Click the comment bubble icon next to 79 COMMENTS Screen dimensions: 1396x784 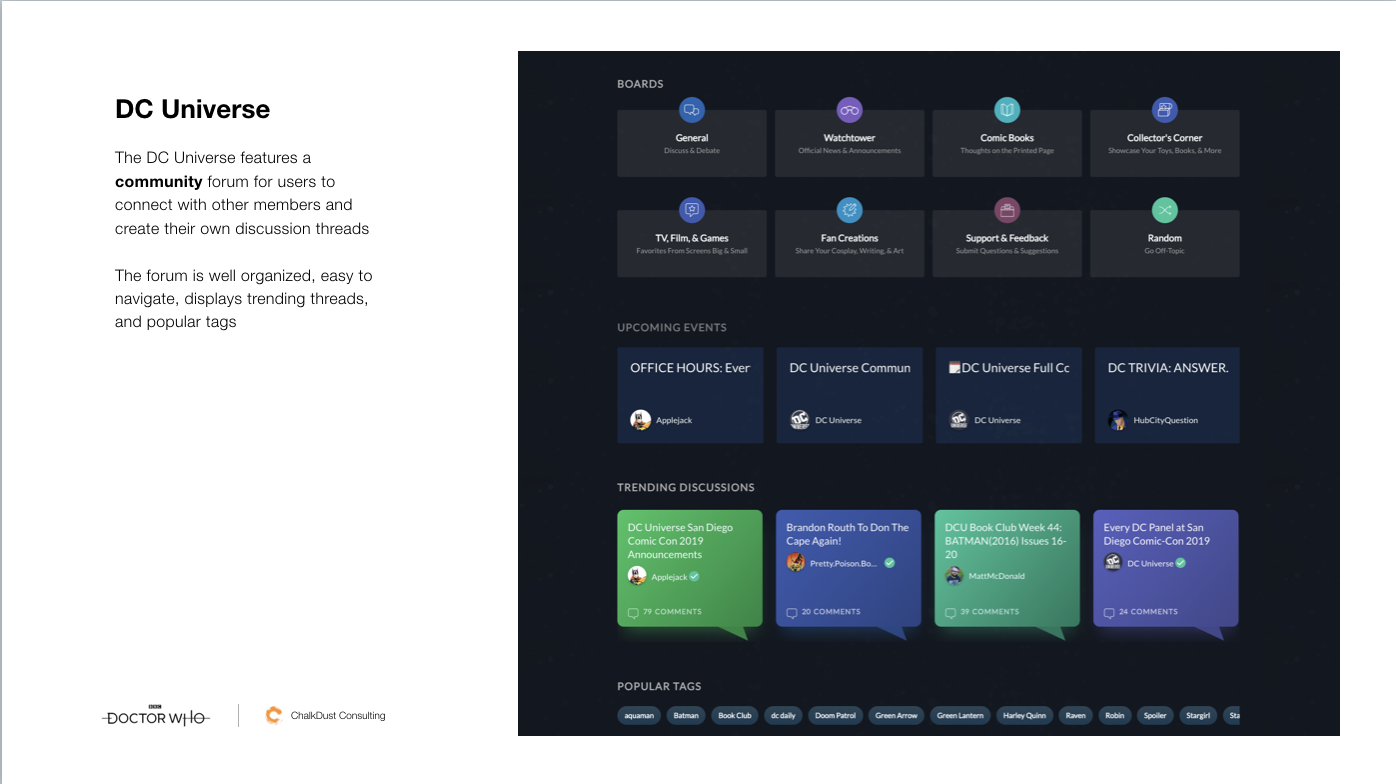click(633, 612)
